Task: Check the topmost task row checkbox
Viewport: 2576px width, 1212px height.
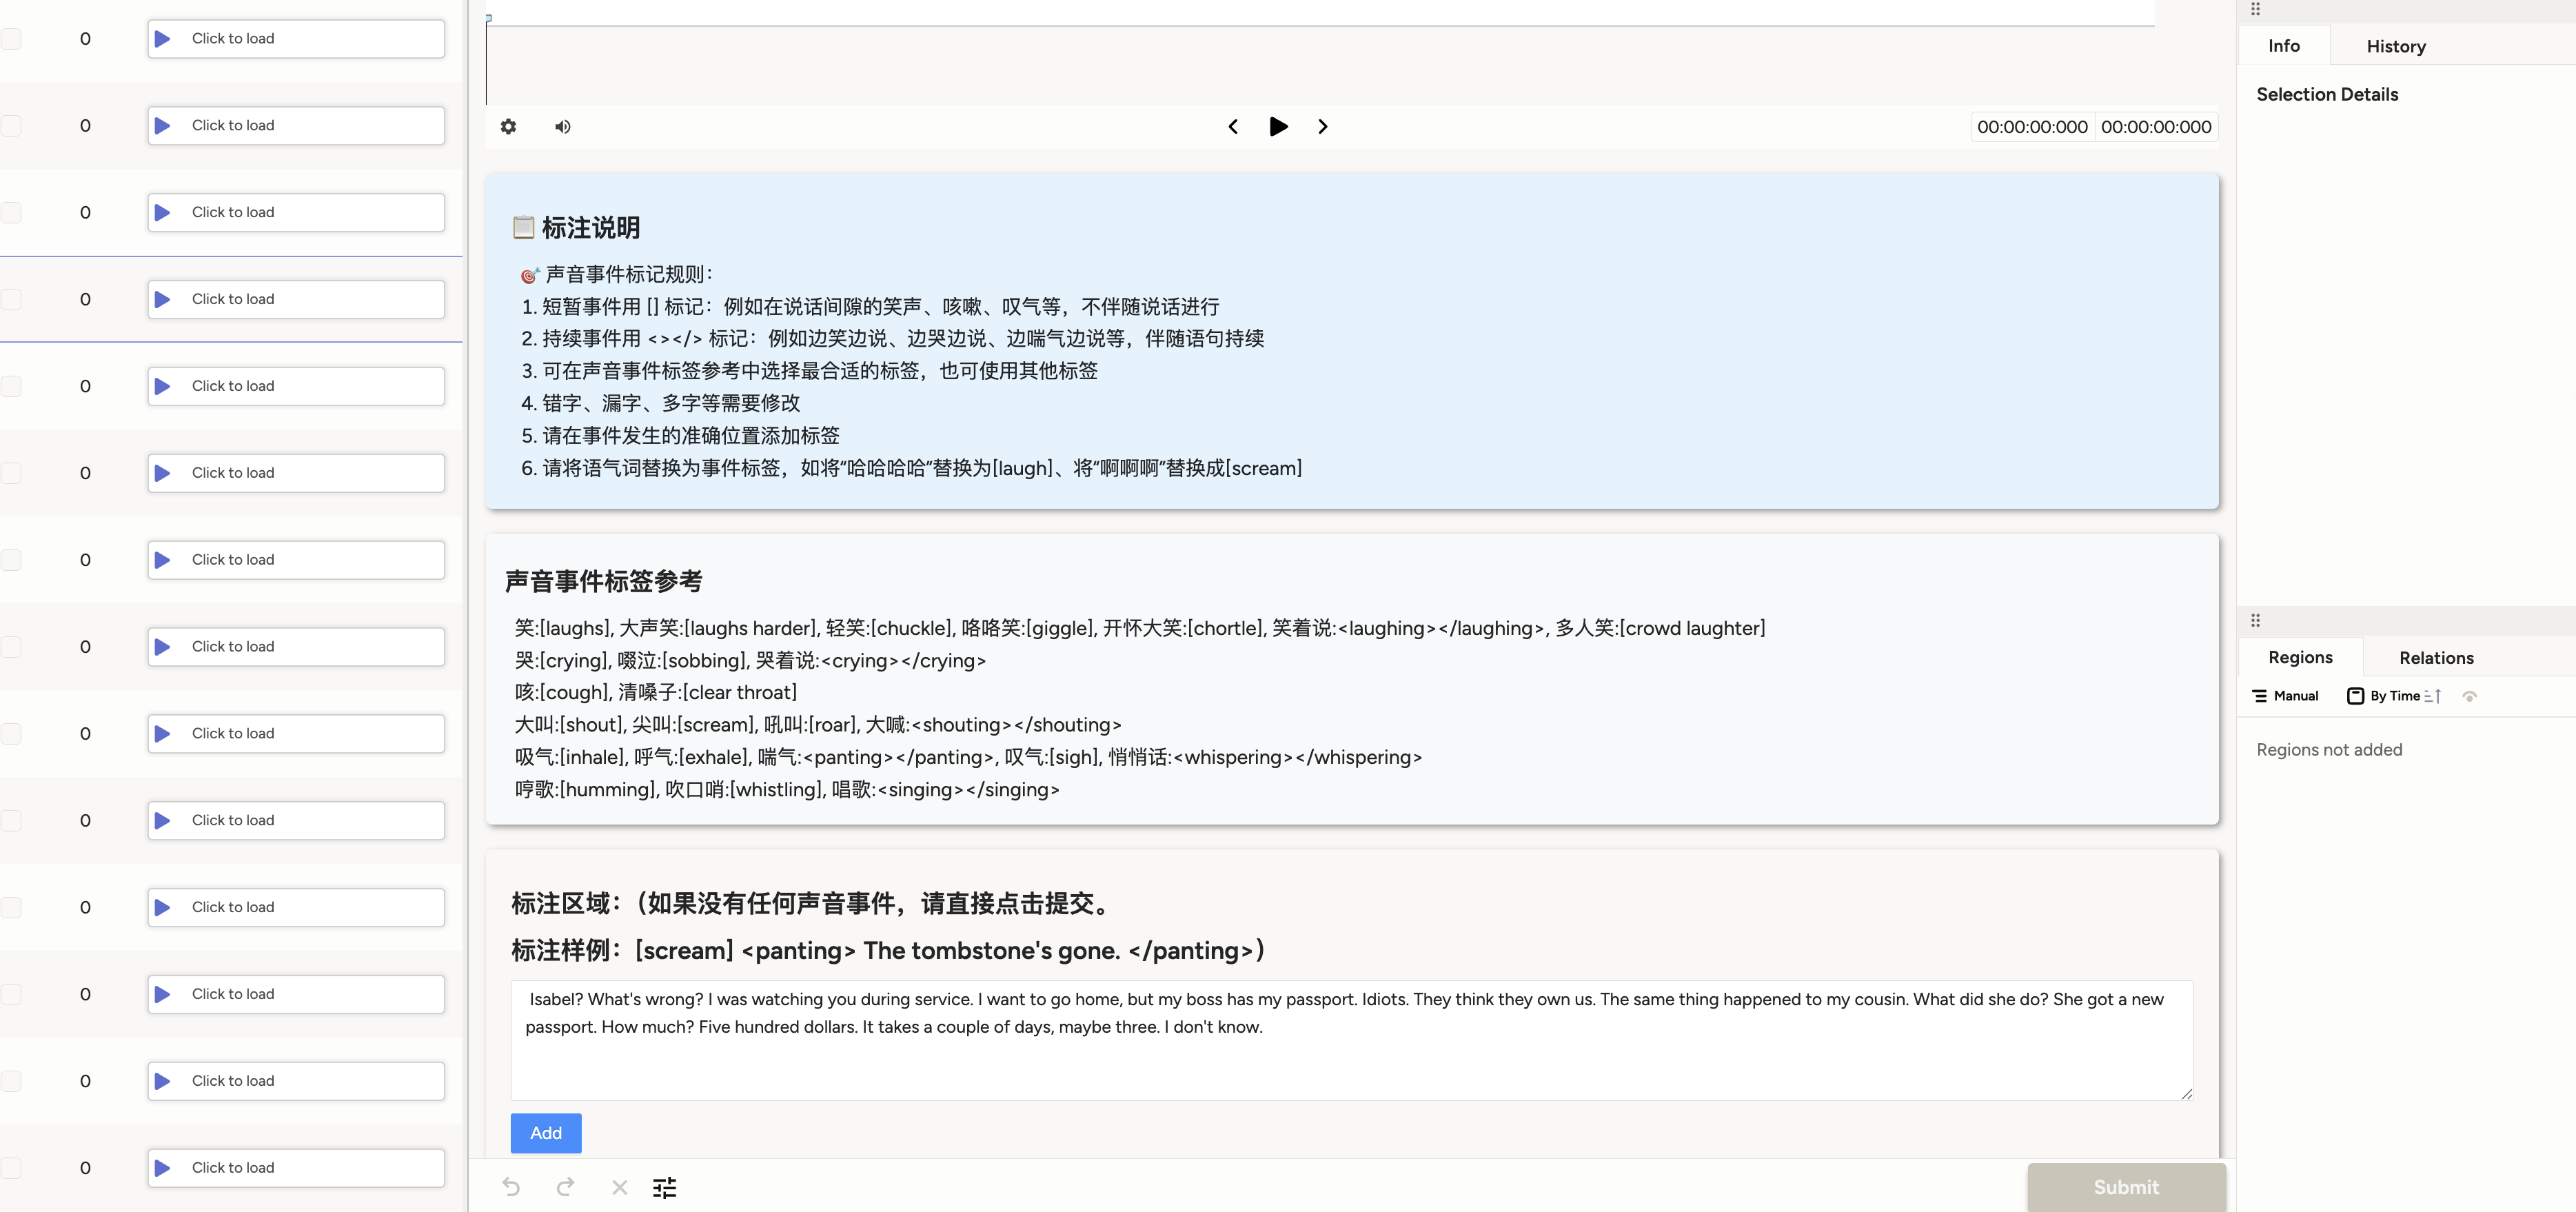Action: (12, 39)
